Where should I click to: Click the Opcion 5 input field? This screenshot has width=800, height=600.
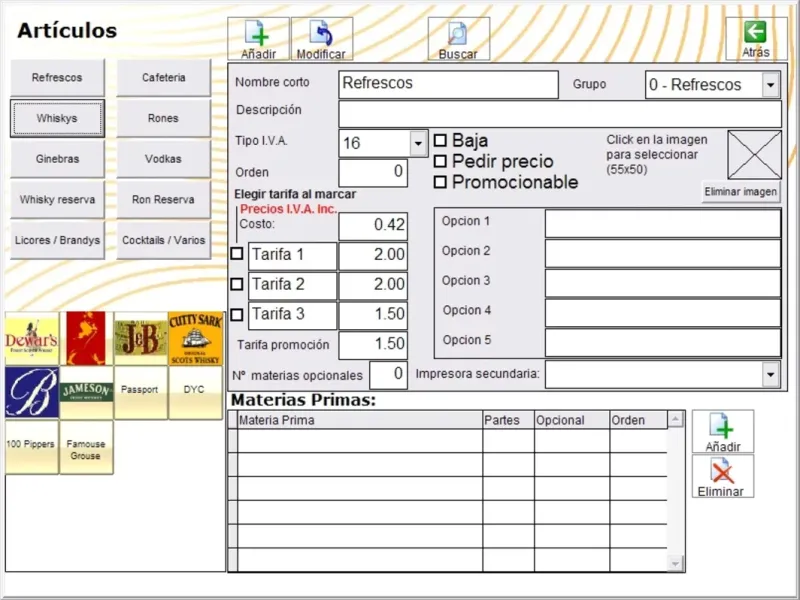coord(663,342)
